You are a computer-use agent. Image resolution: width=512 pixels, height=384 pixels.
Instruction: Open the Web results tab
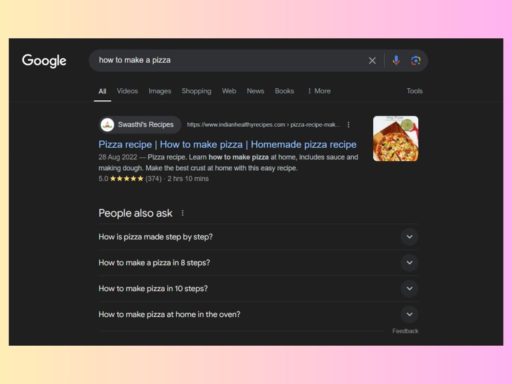(x=229, y=91)
